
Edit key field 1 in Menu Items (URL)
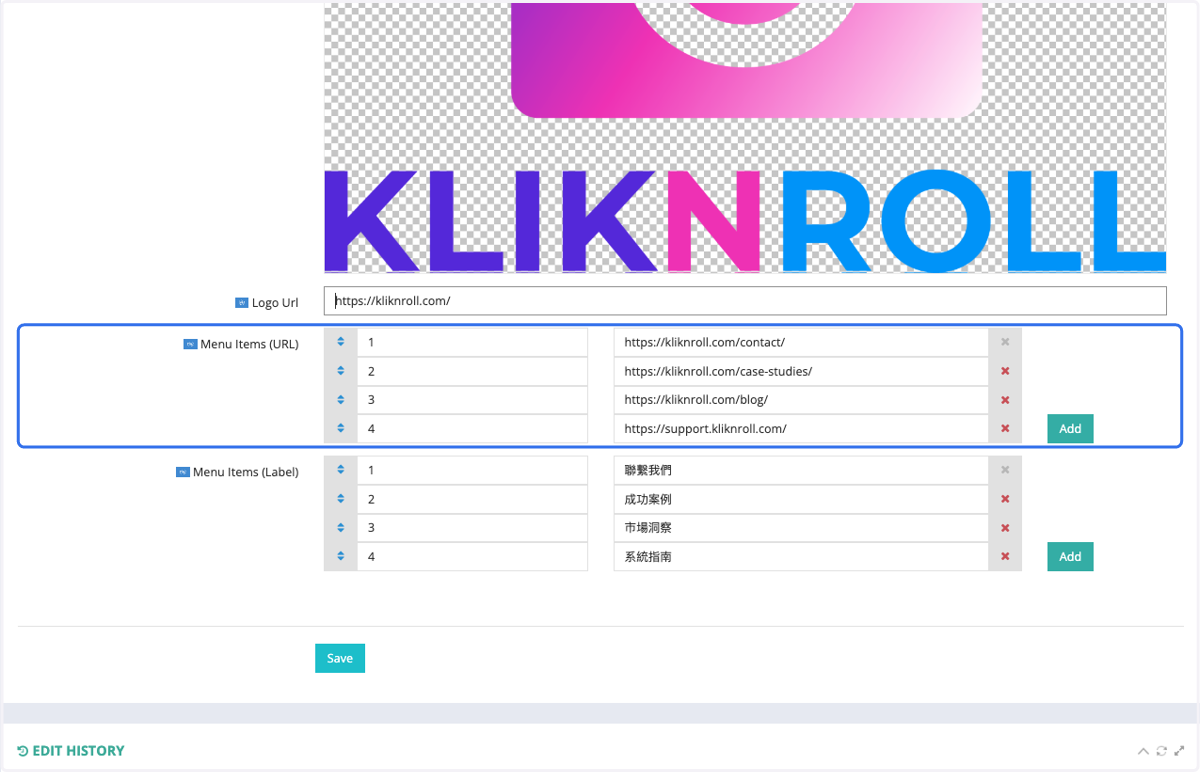472,342
